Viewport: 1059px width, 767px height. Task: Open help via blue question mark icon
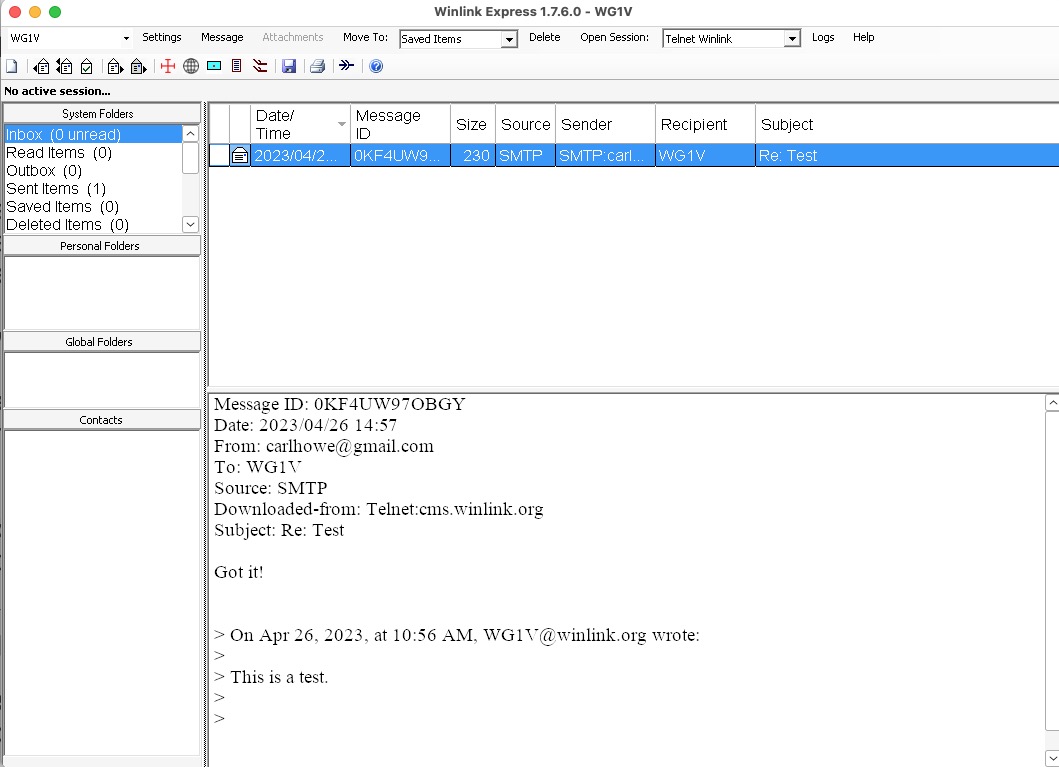coord(376,67)
